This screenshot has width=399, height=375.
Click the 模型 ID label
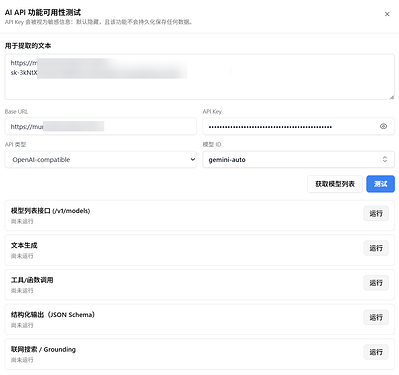point(212,145)
